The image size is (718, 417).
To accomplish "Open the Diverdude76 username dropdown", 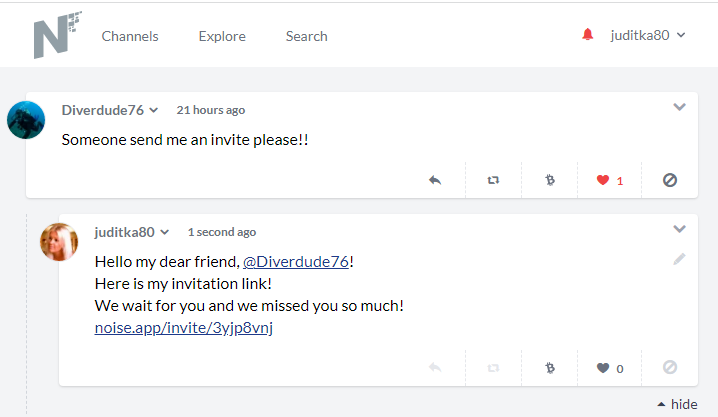I will point(110,110).
